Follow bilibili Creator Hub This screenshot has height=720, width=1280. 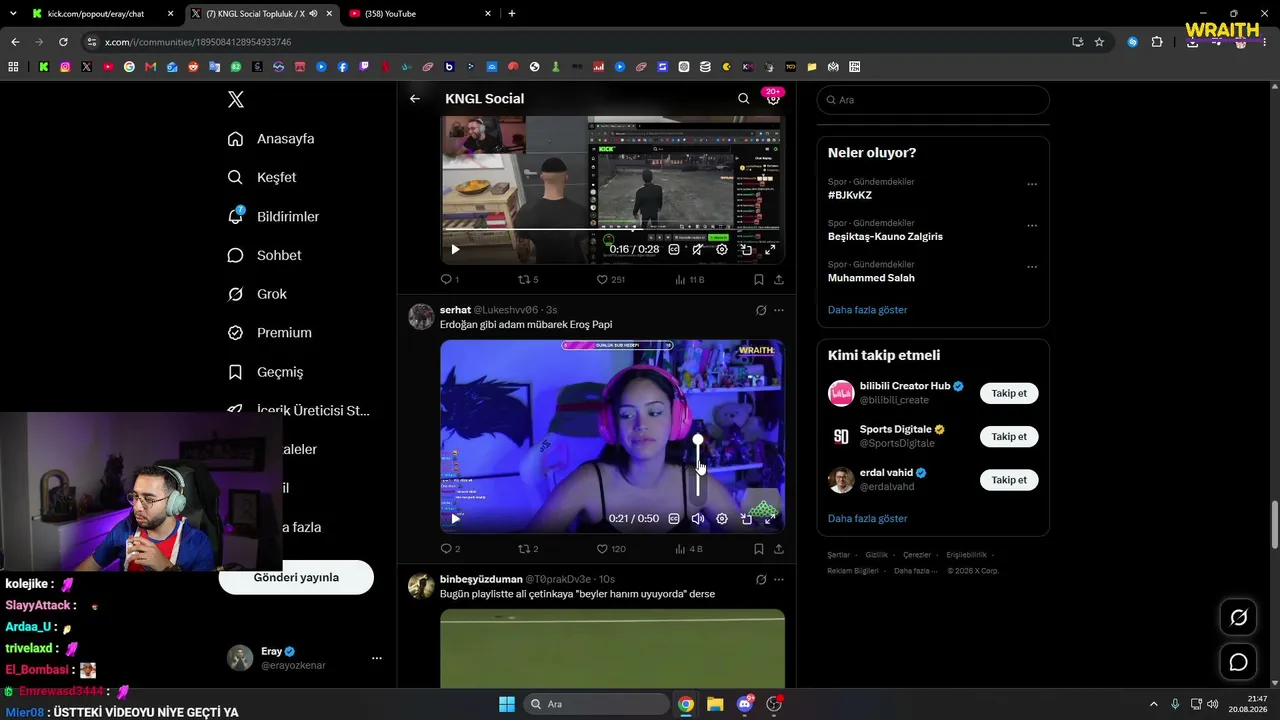(x=1009, y=393)
